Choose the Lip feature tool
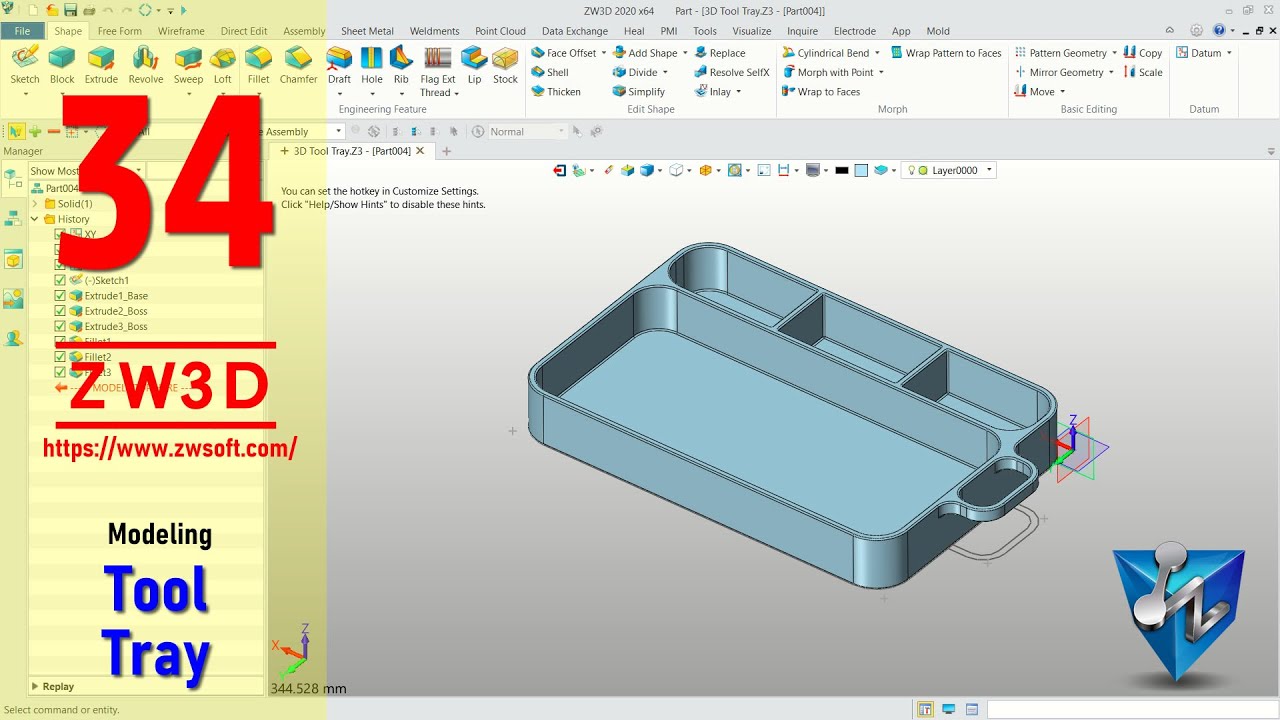The width and height of the screenshot is (1280, 720). click(474, 65)
